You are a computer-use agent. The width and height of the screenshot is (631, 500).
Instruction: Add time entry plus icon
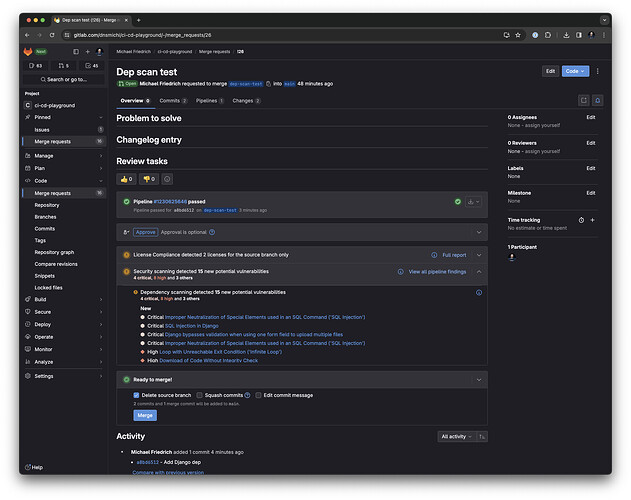592,220
